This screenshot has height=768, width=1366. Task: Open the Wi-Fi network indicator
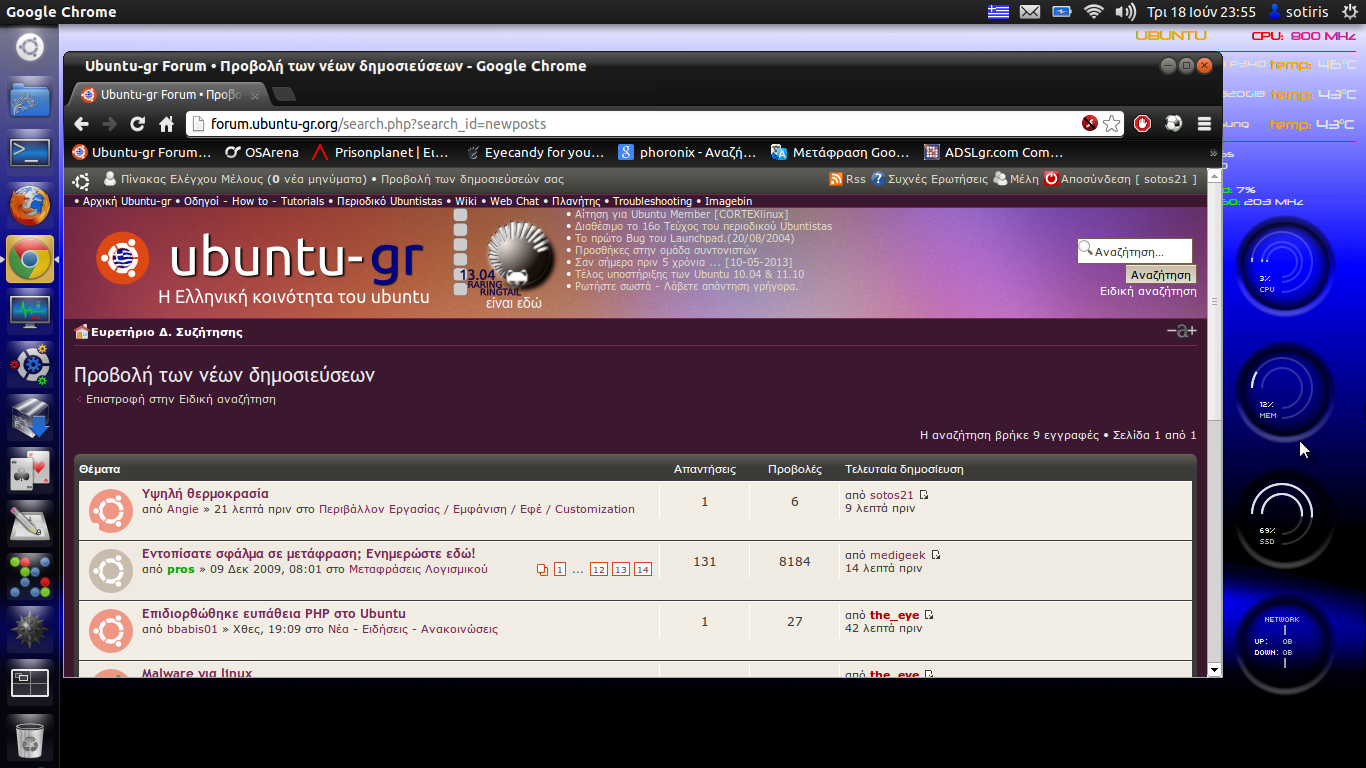[x=1093, y=12]
